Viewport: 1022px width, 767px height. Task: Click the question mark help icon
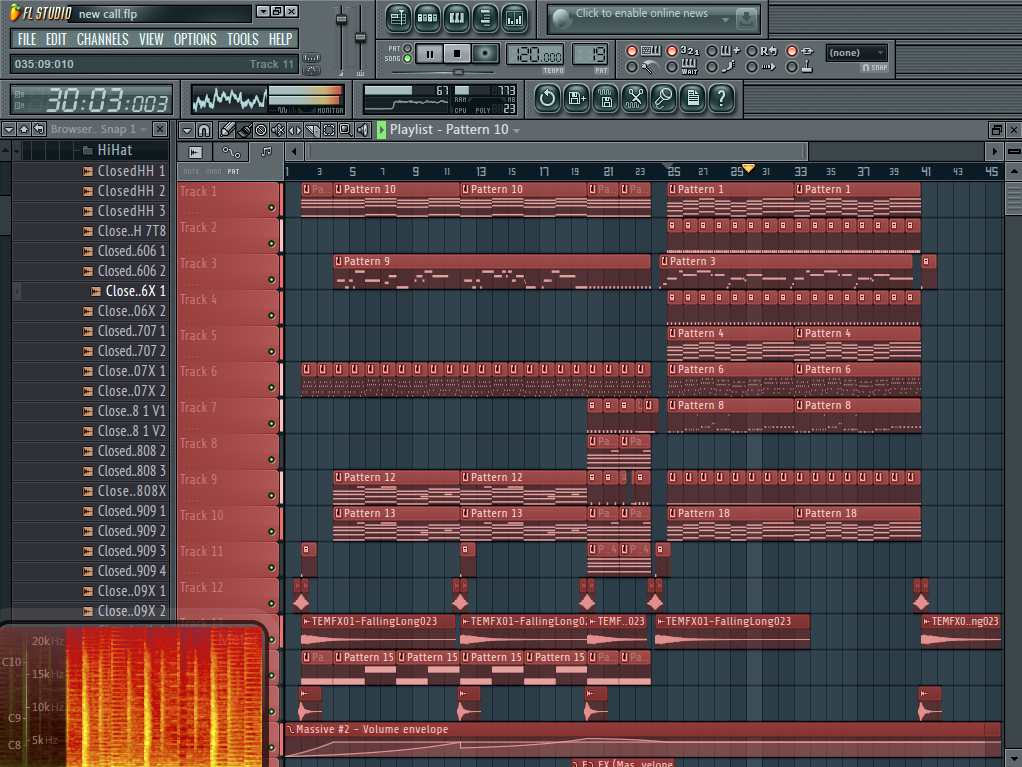722,98
